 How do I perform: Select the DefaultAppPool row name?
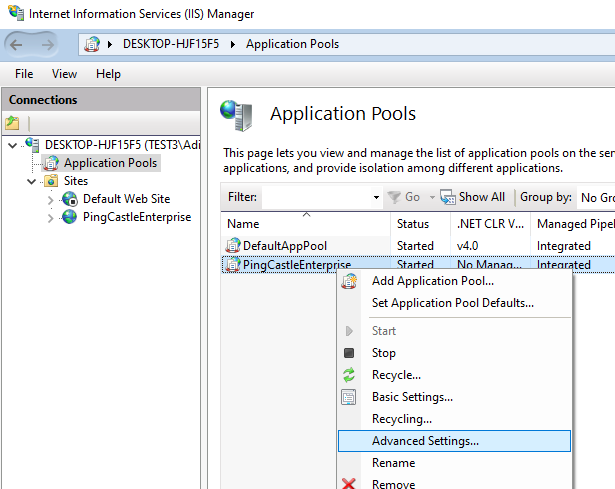click(x=285, y=246)
